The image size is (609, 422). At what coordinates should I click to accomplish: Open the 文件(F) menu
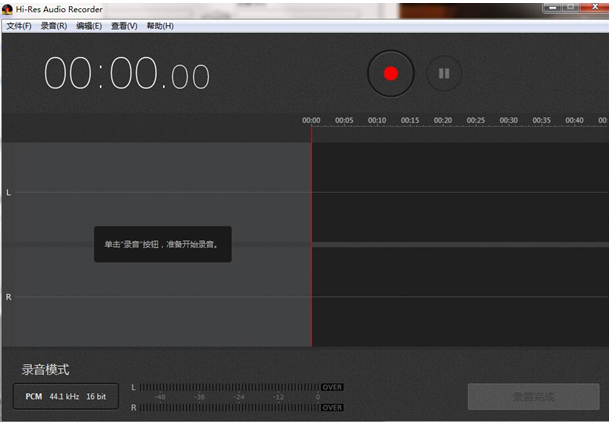[19, 26]
